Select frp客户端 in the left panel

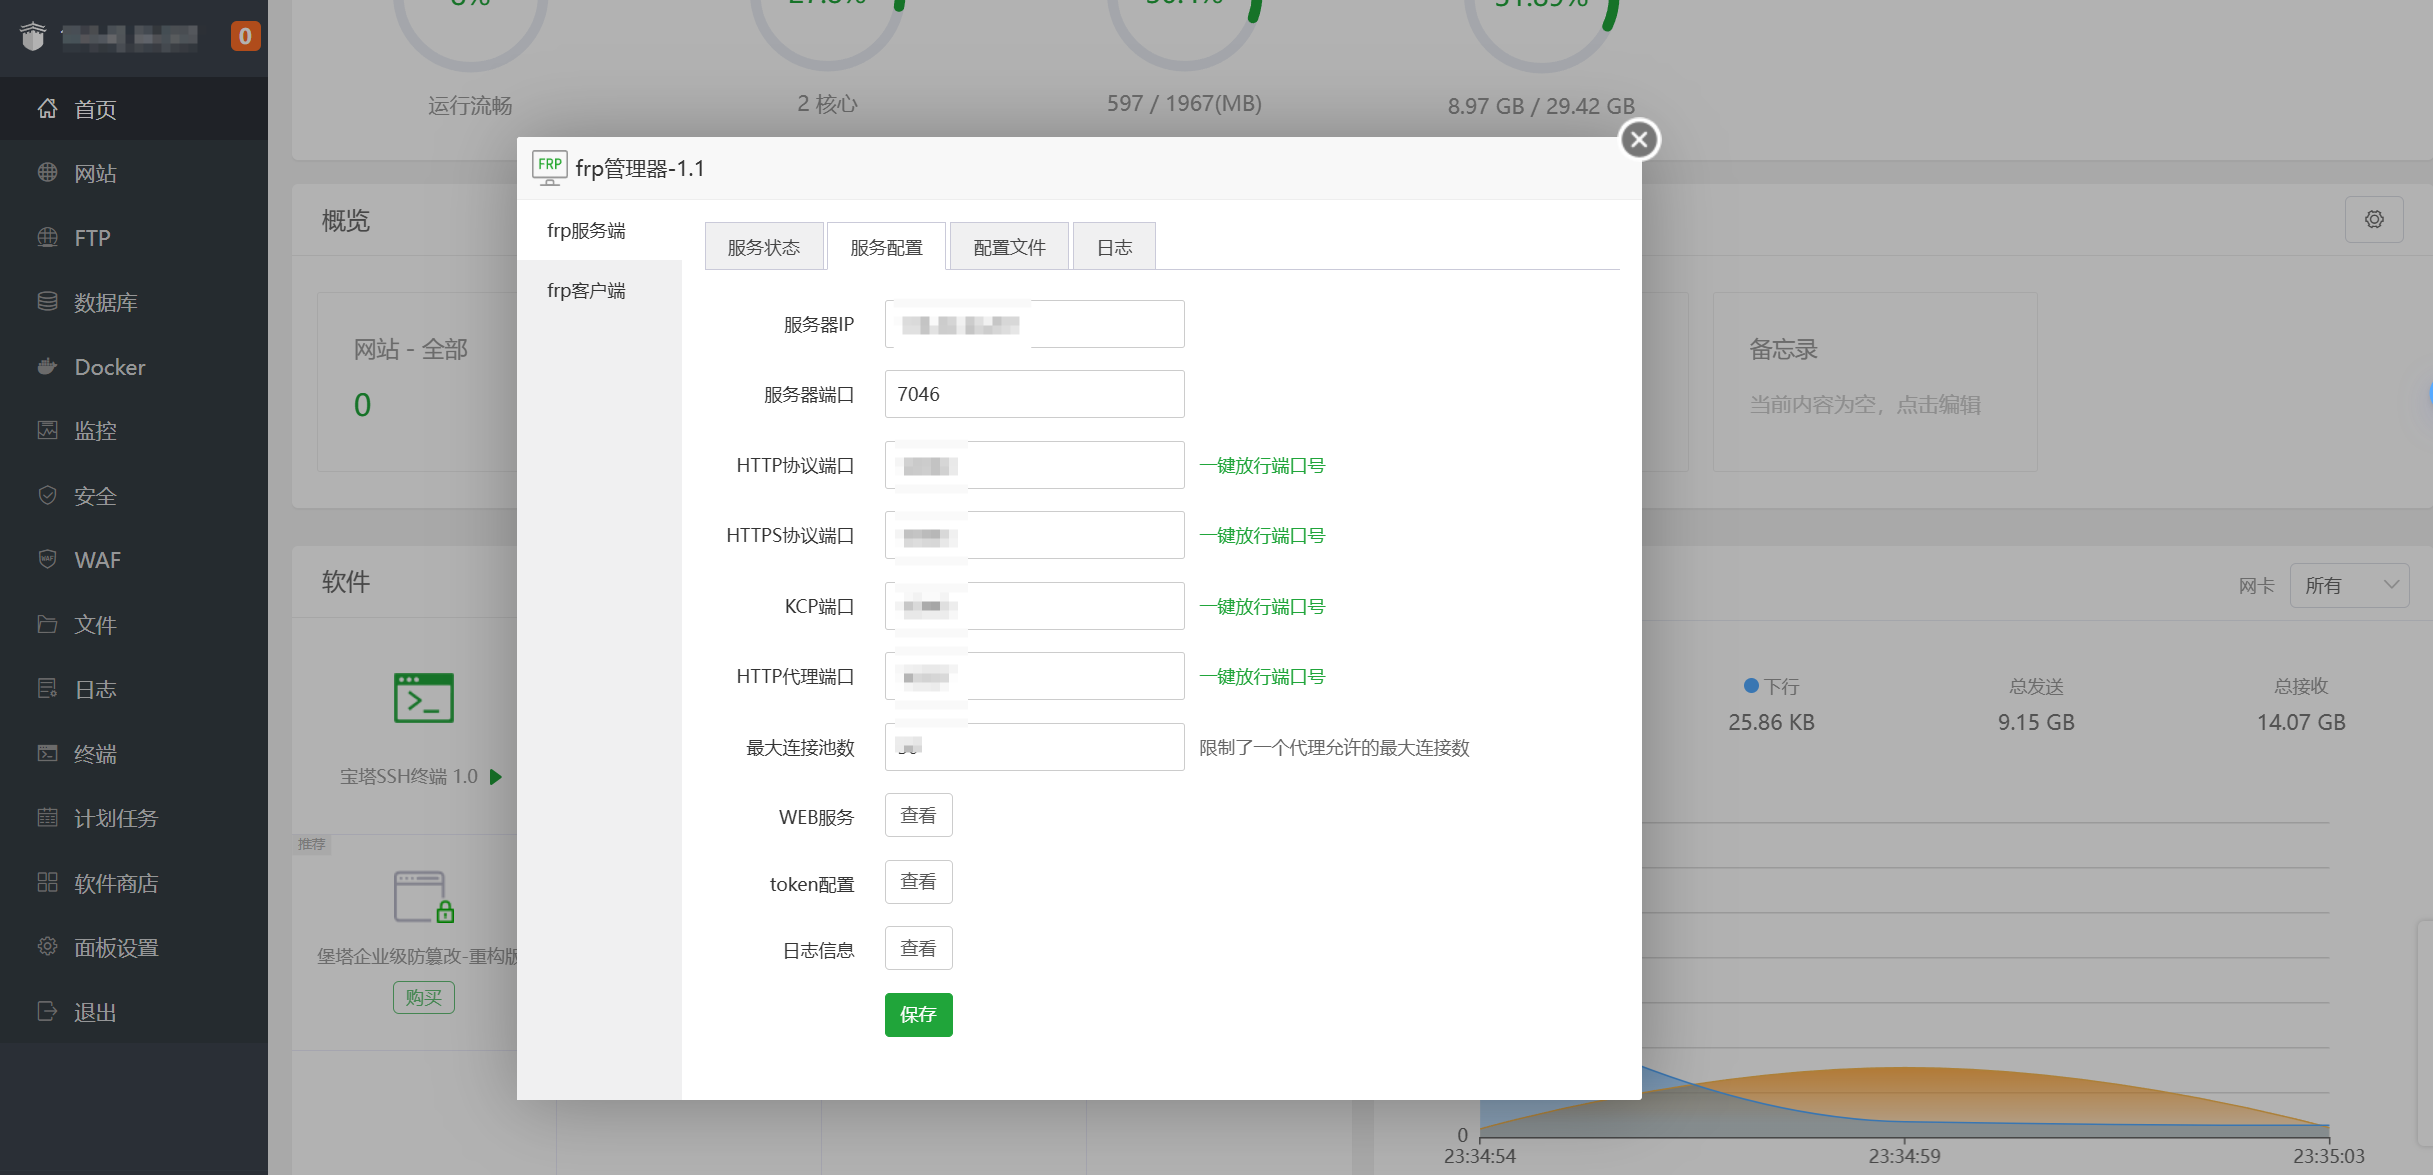pos(586,290)
